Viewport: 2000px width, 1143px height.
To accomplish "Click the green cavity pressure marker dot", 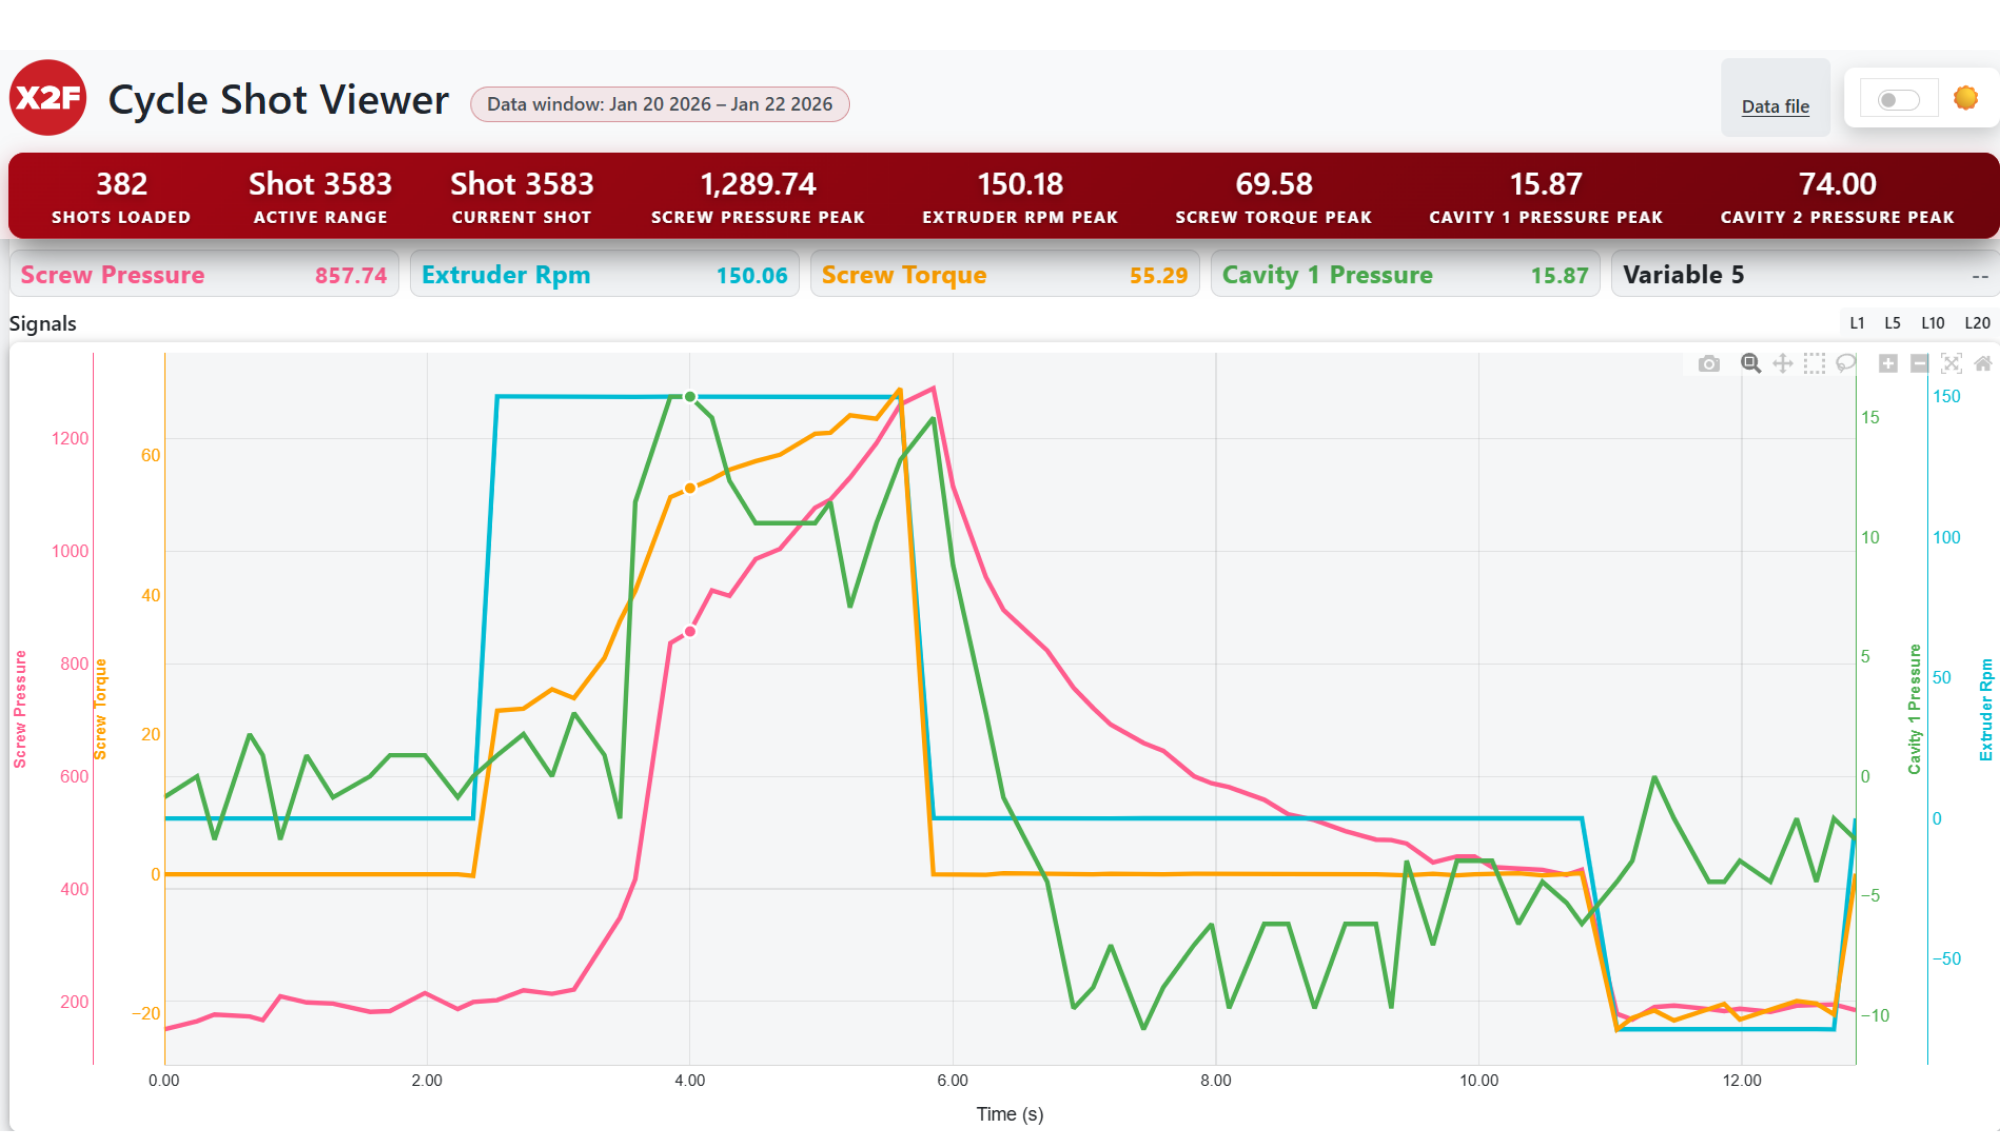I will click(x=690, y=397).
